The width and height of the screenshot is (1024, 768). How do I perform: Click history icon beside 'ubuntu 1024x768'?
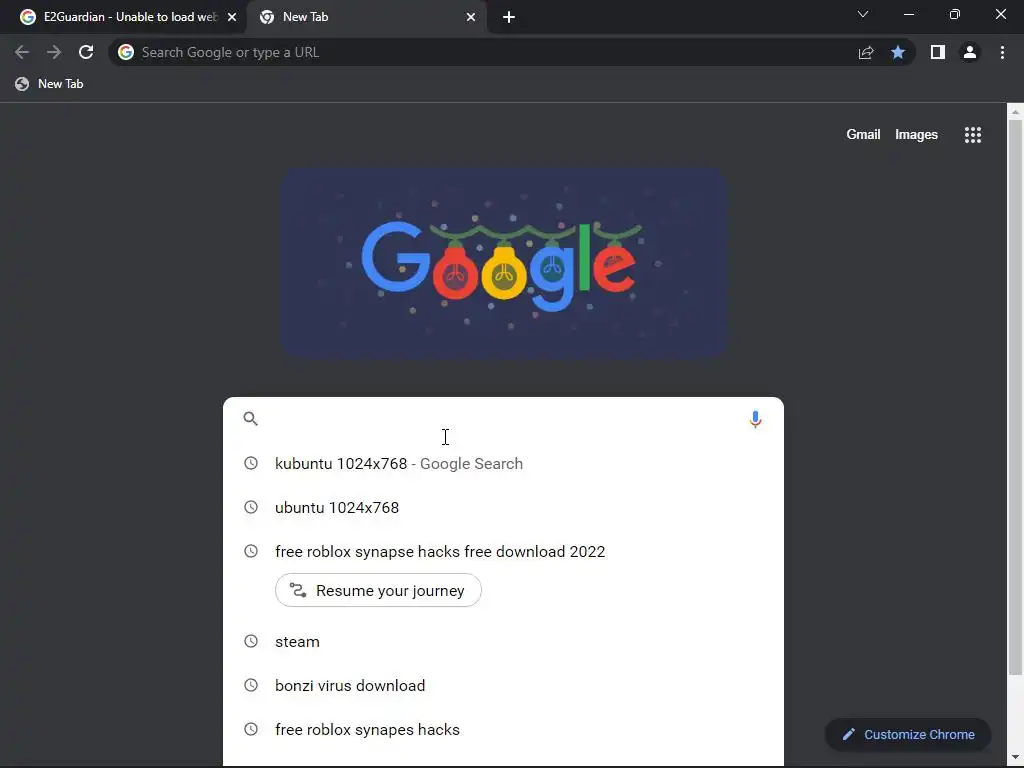[251, 507]
